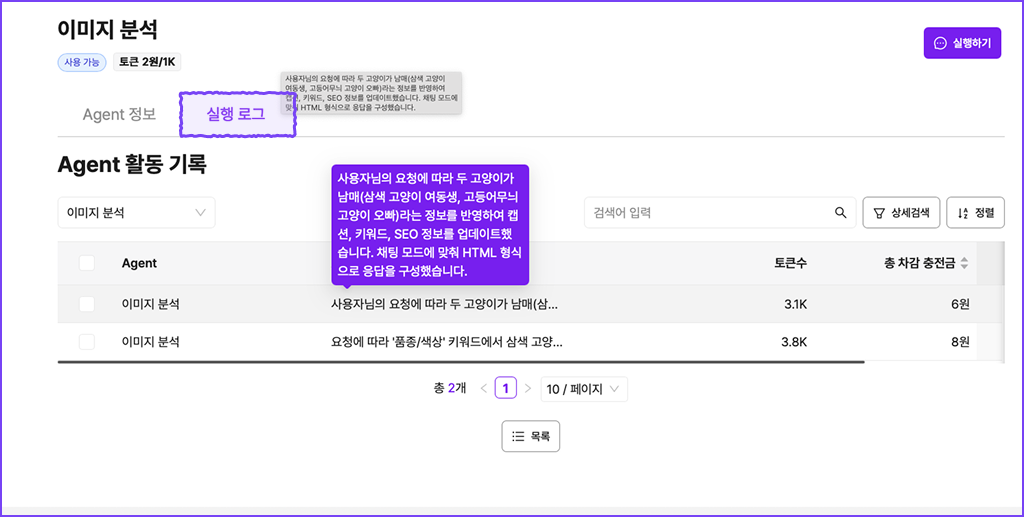Select the 실행 로그 tab
1024x517 pixels.
[x=236, y=114]
